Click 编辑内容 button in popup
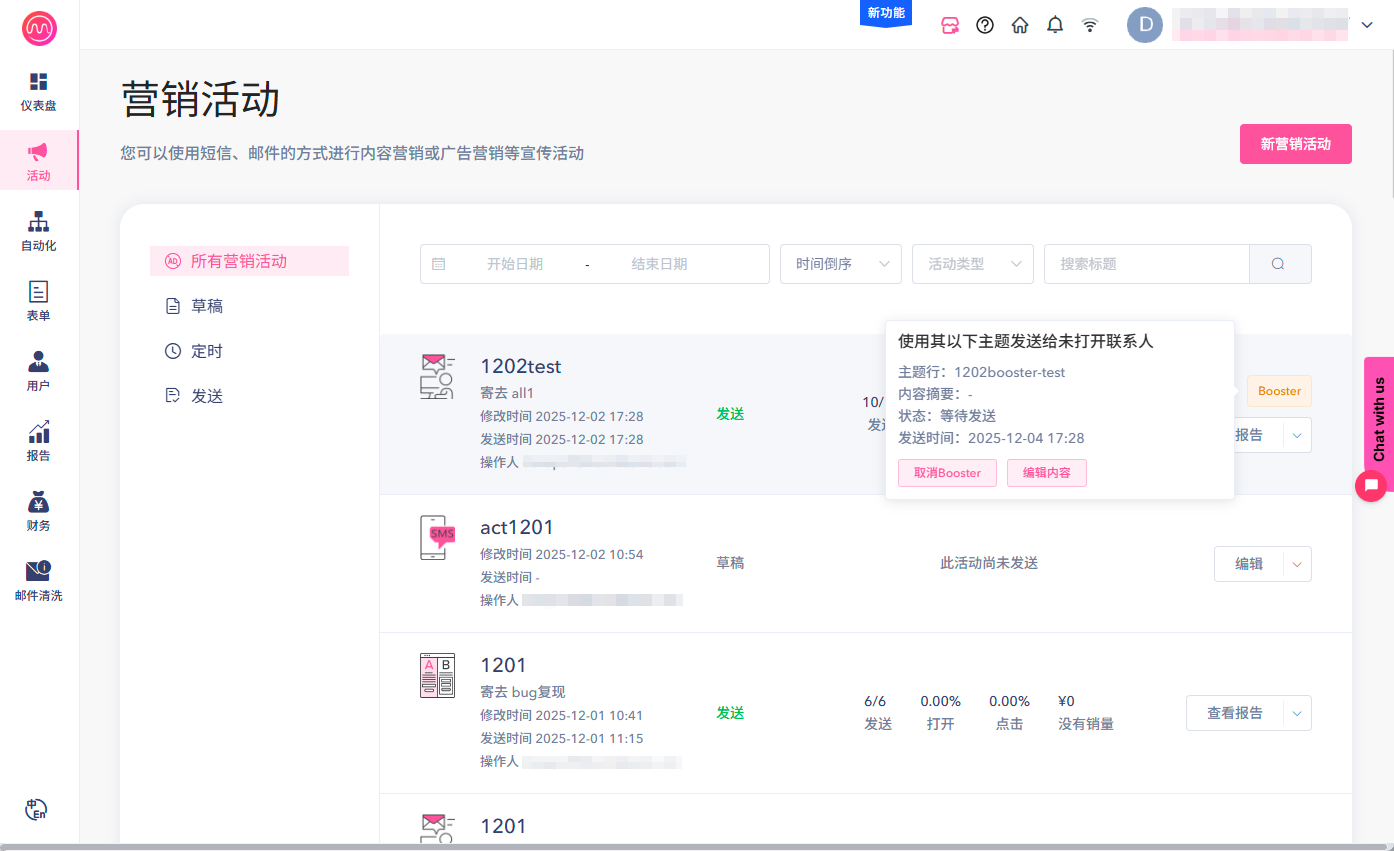 pyautogui.click(x=1046, y=473)
